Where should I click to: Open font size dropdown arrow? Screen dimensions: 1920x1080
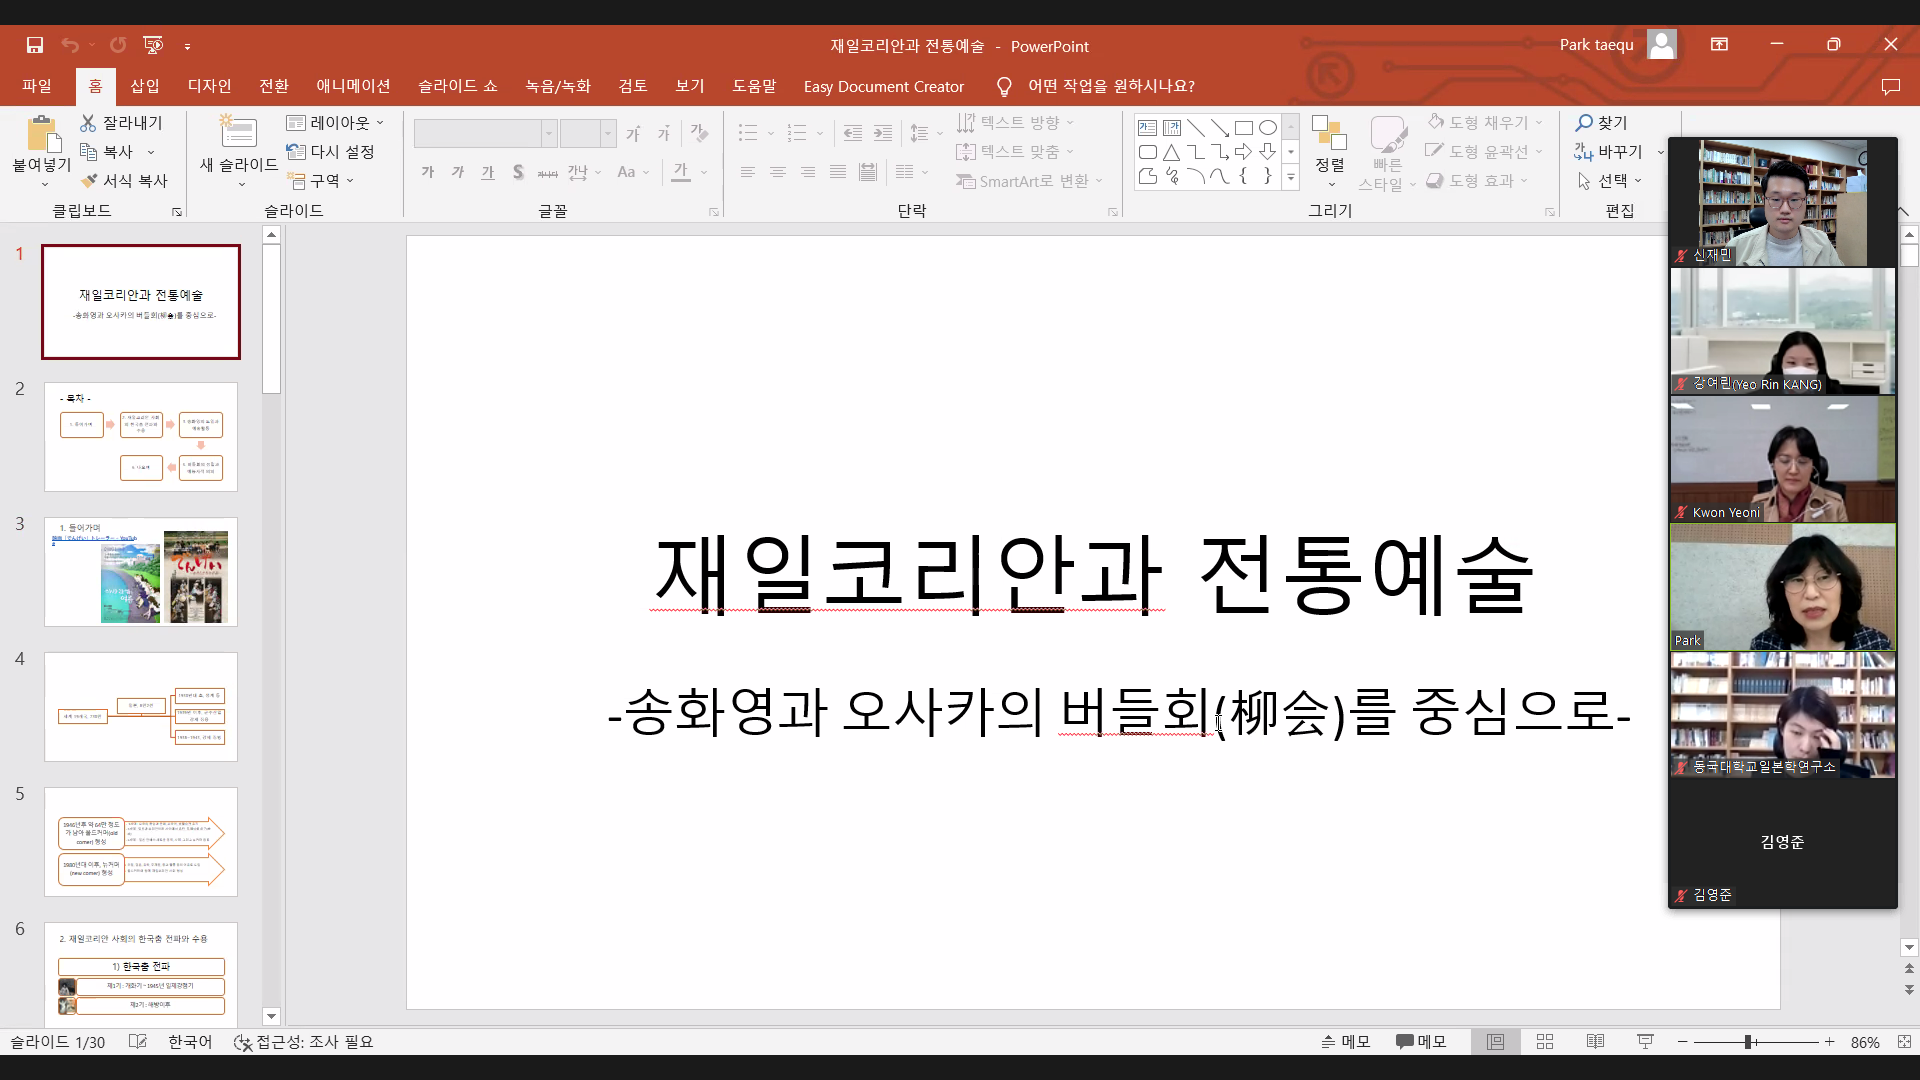(607, 133)
